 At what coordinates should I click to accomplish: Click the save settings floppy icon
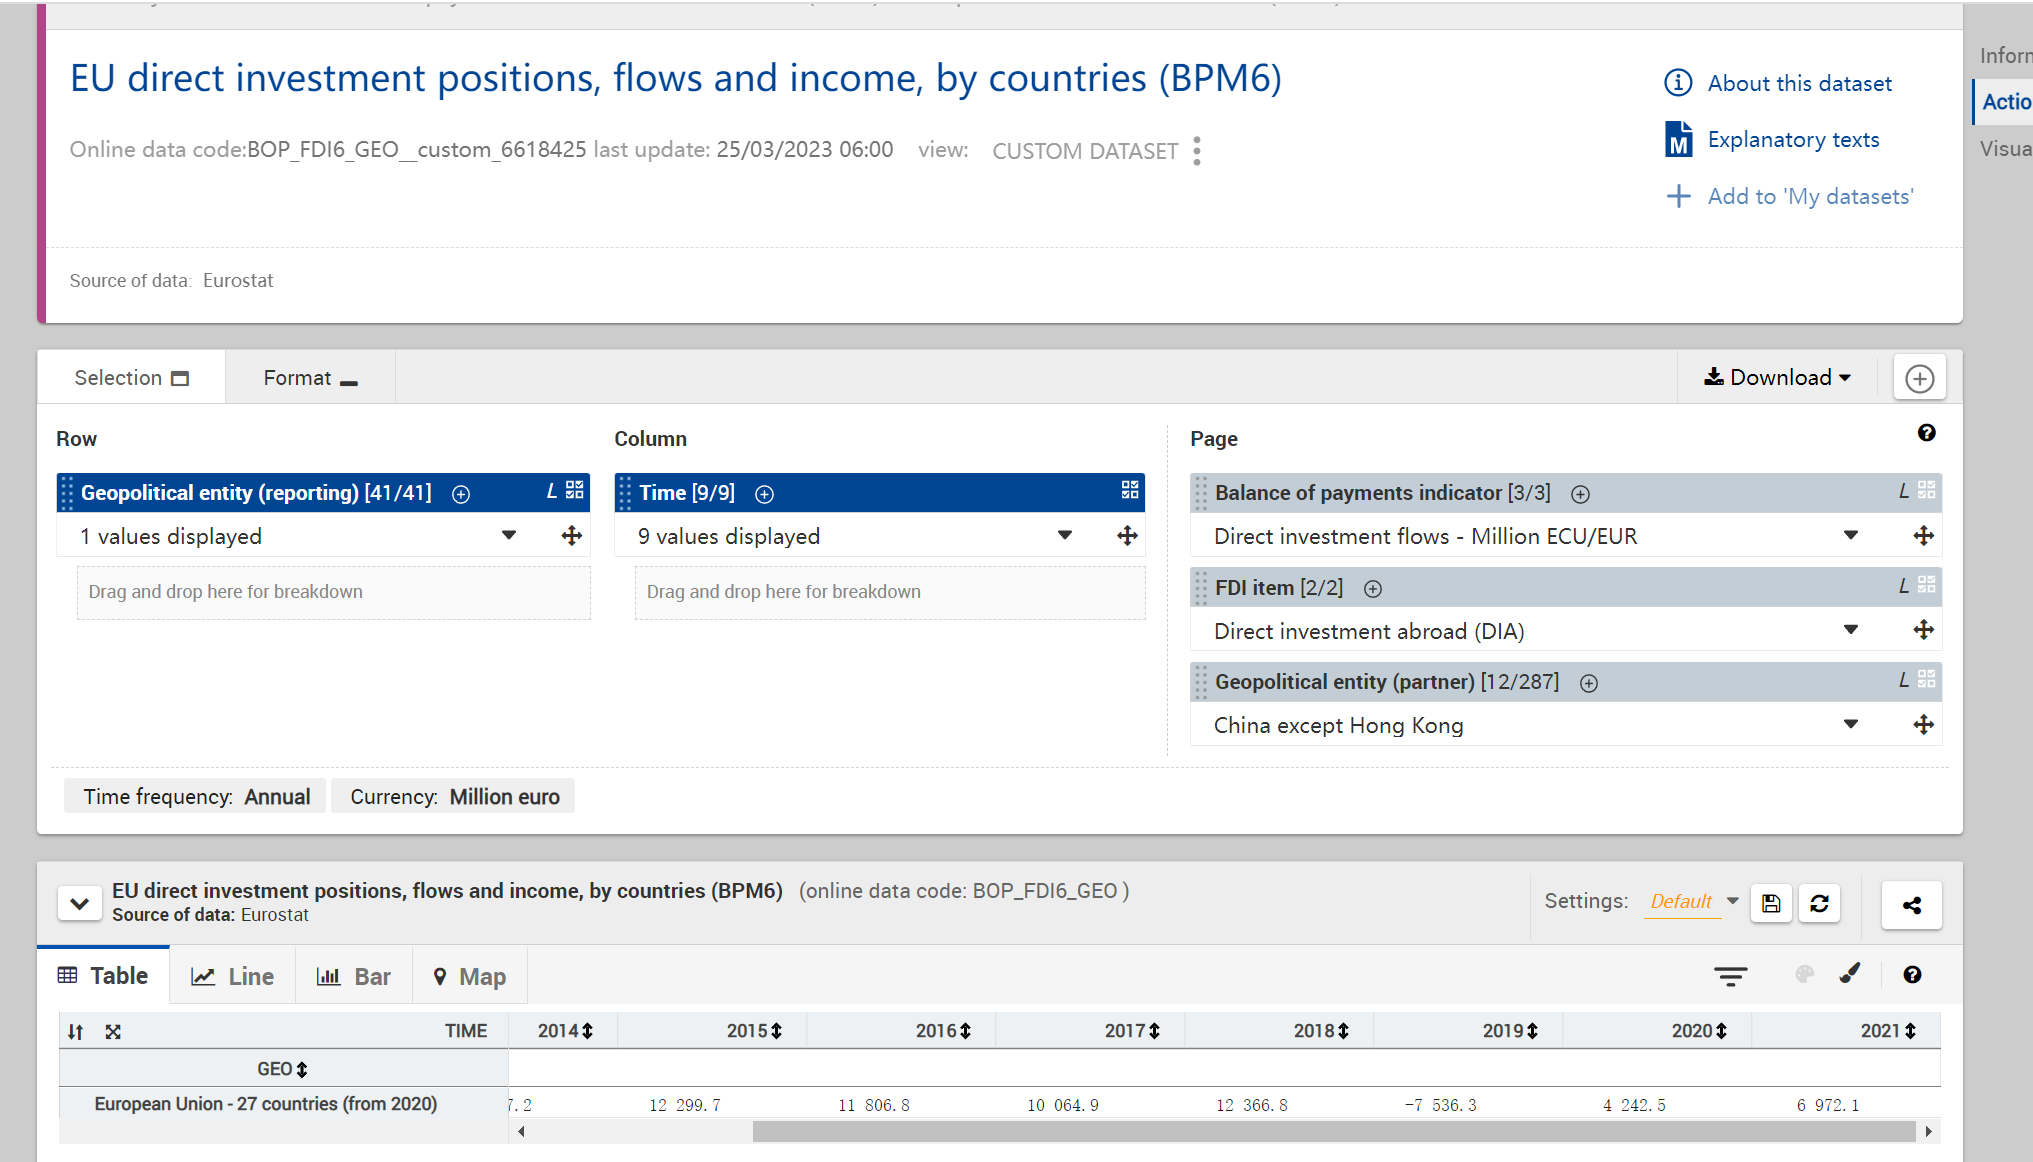point(1771,903)
